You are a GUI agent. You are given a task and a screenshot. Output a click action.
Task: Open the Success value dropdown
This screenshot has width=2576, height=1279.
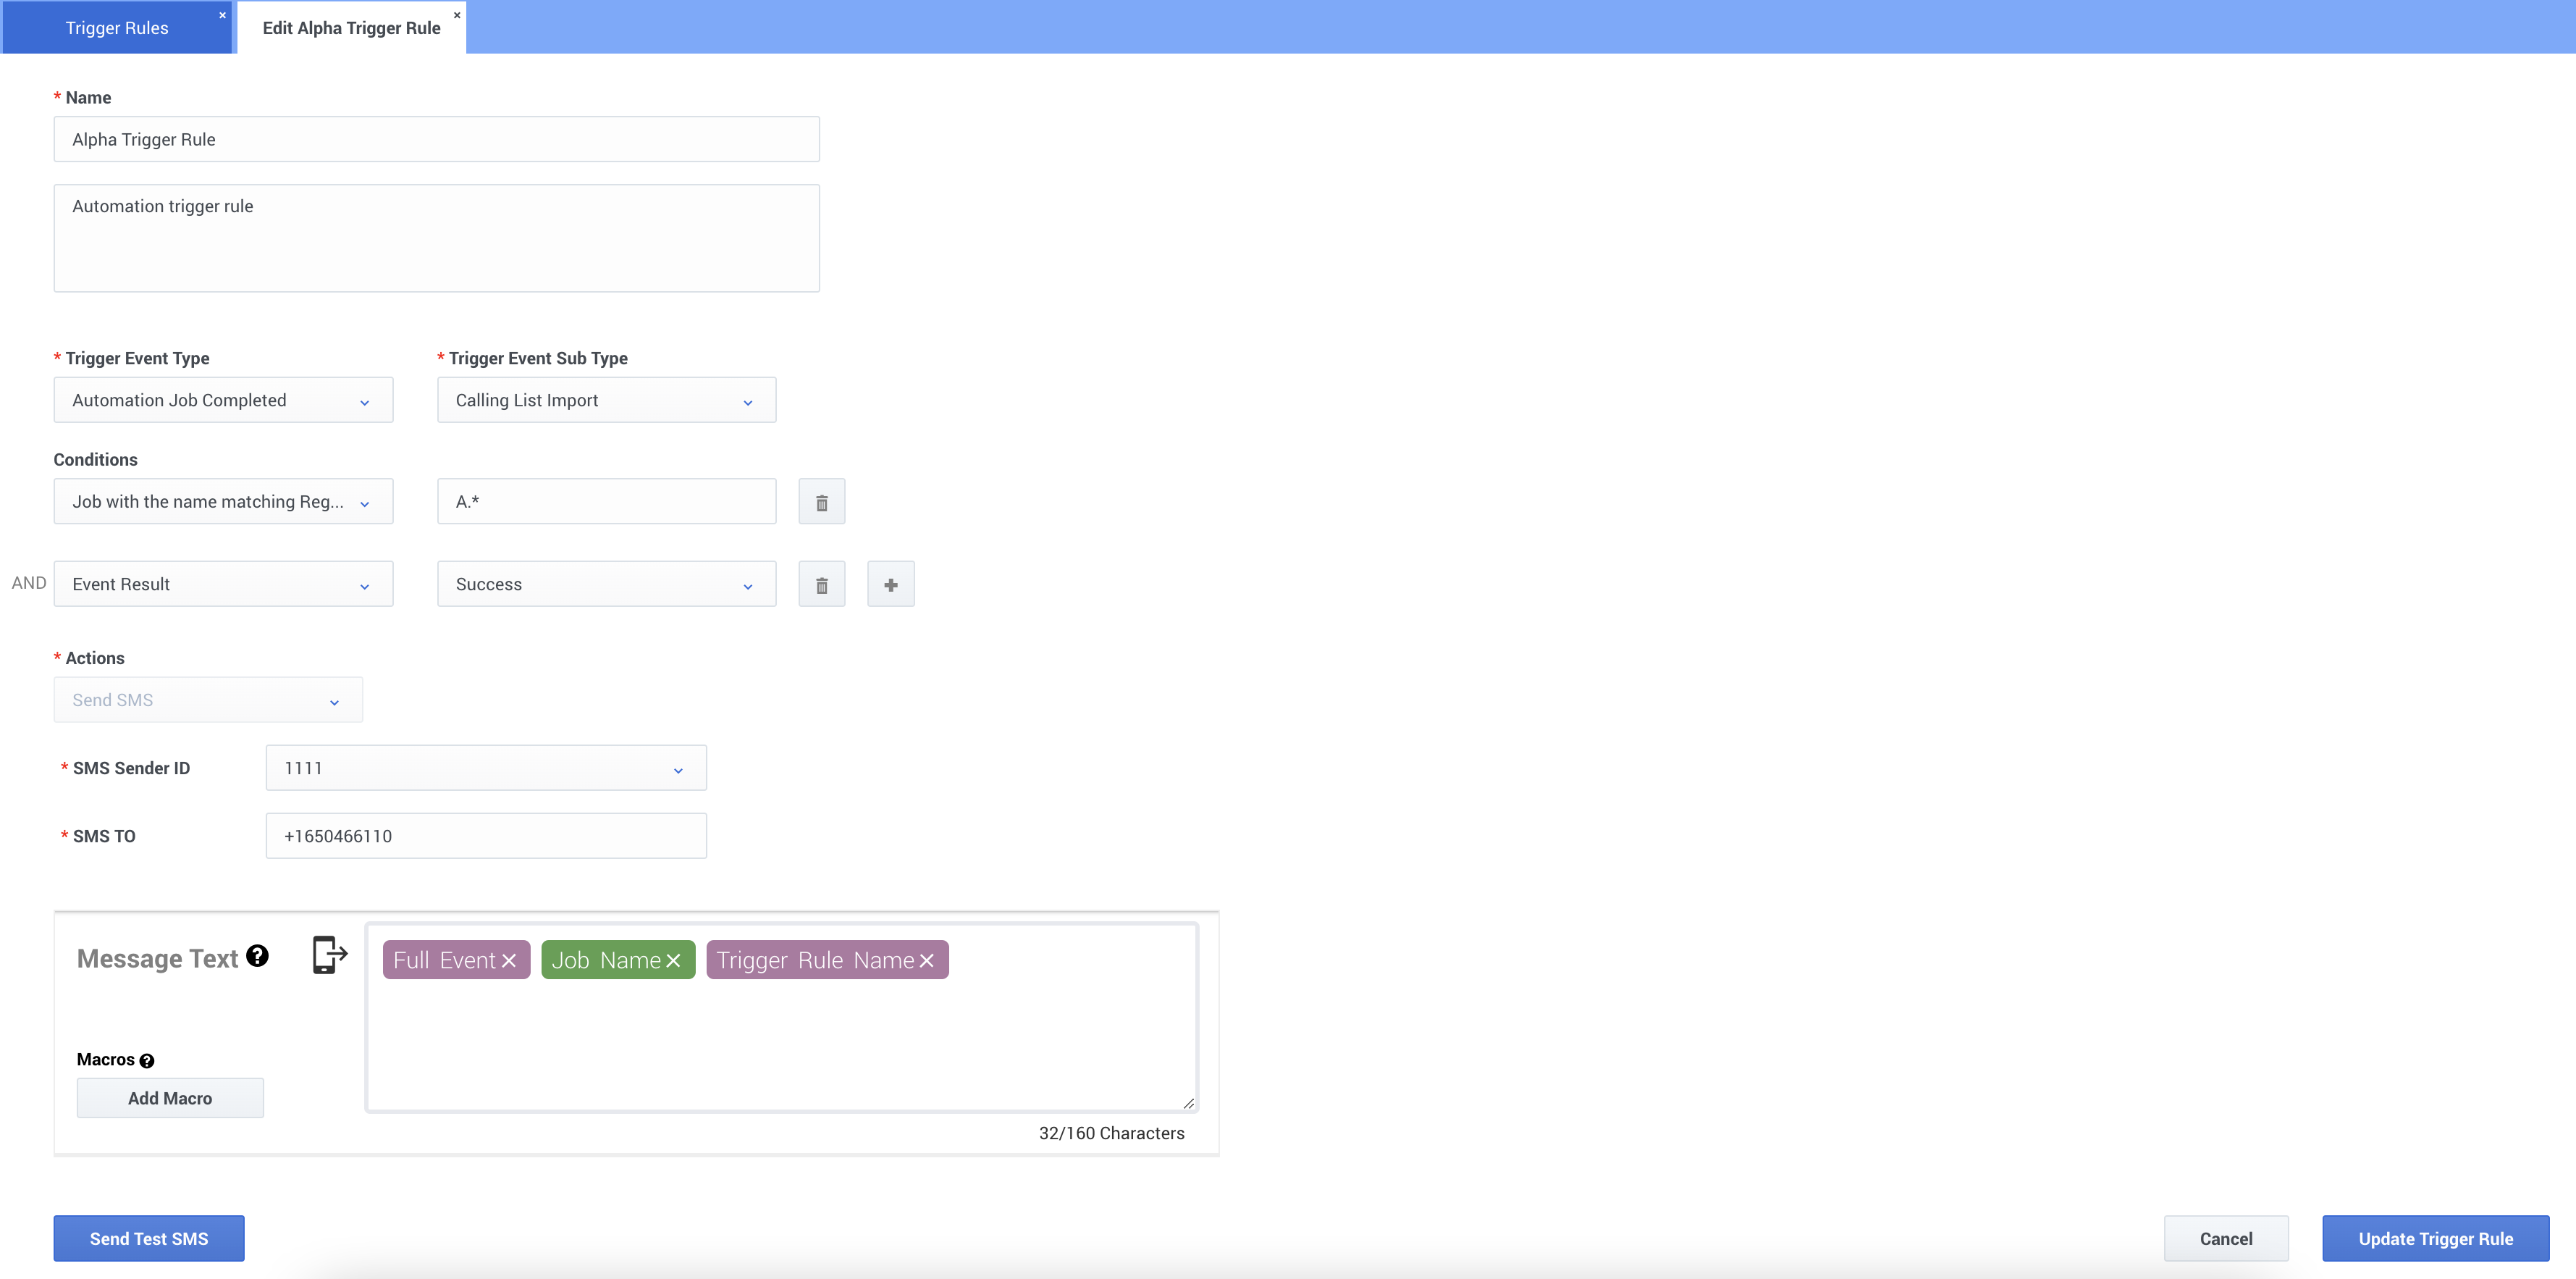tap(606, 584)
